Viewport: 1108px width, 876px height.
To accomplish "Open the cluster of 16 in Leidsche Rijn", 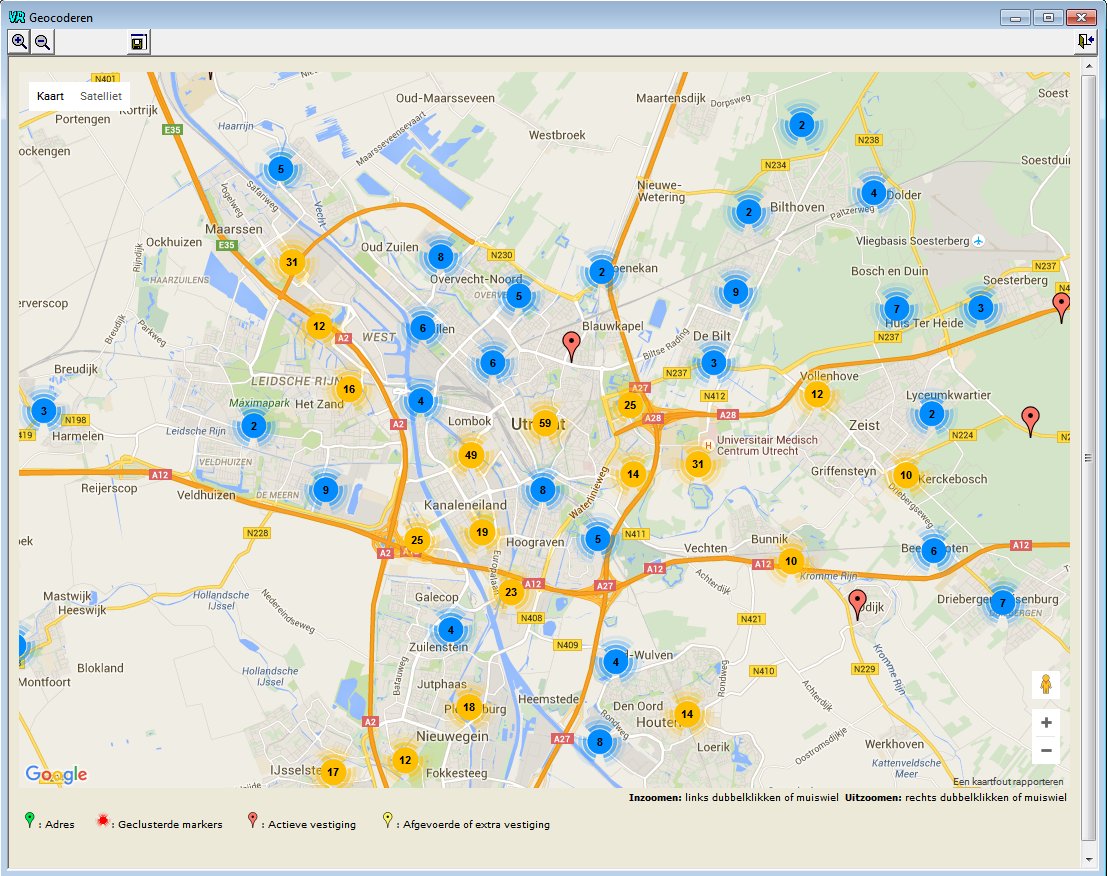I will (348, 389).
